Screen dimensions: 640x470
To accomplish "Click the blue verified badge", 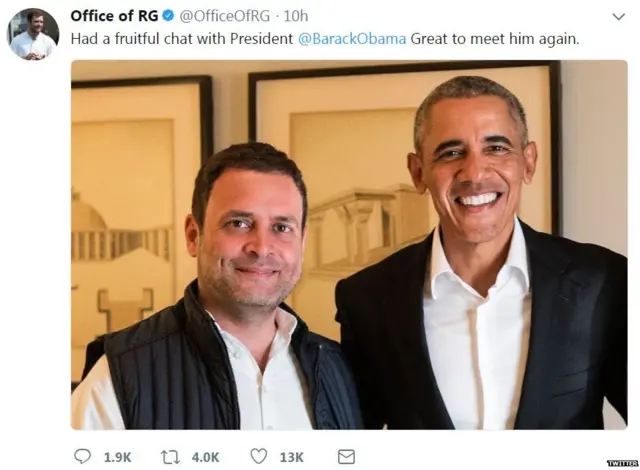I will tap(168, 16).
